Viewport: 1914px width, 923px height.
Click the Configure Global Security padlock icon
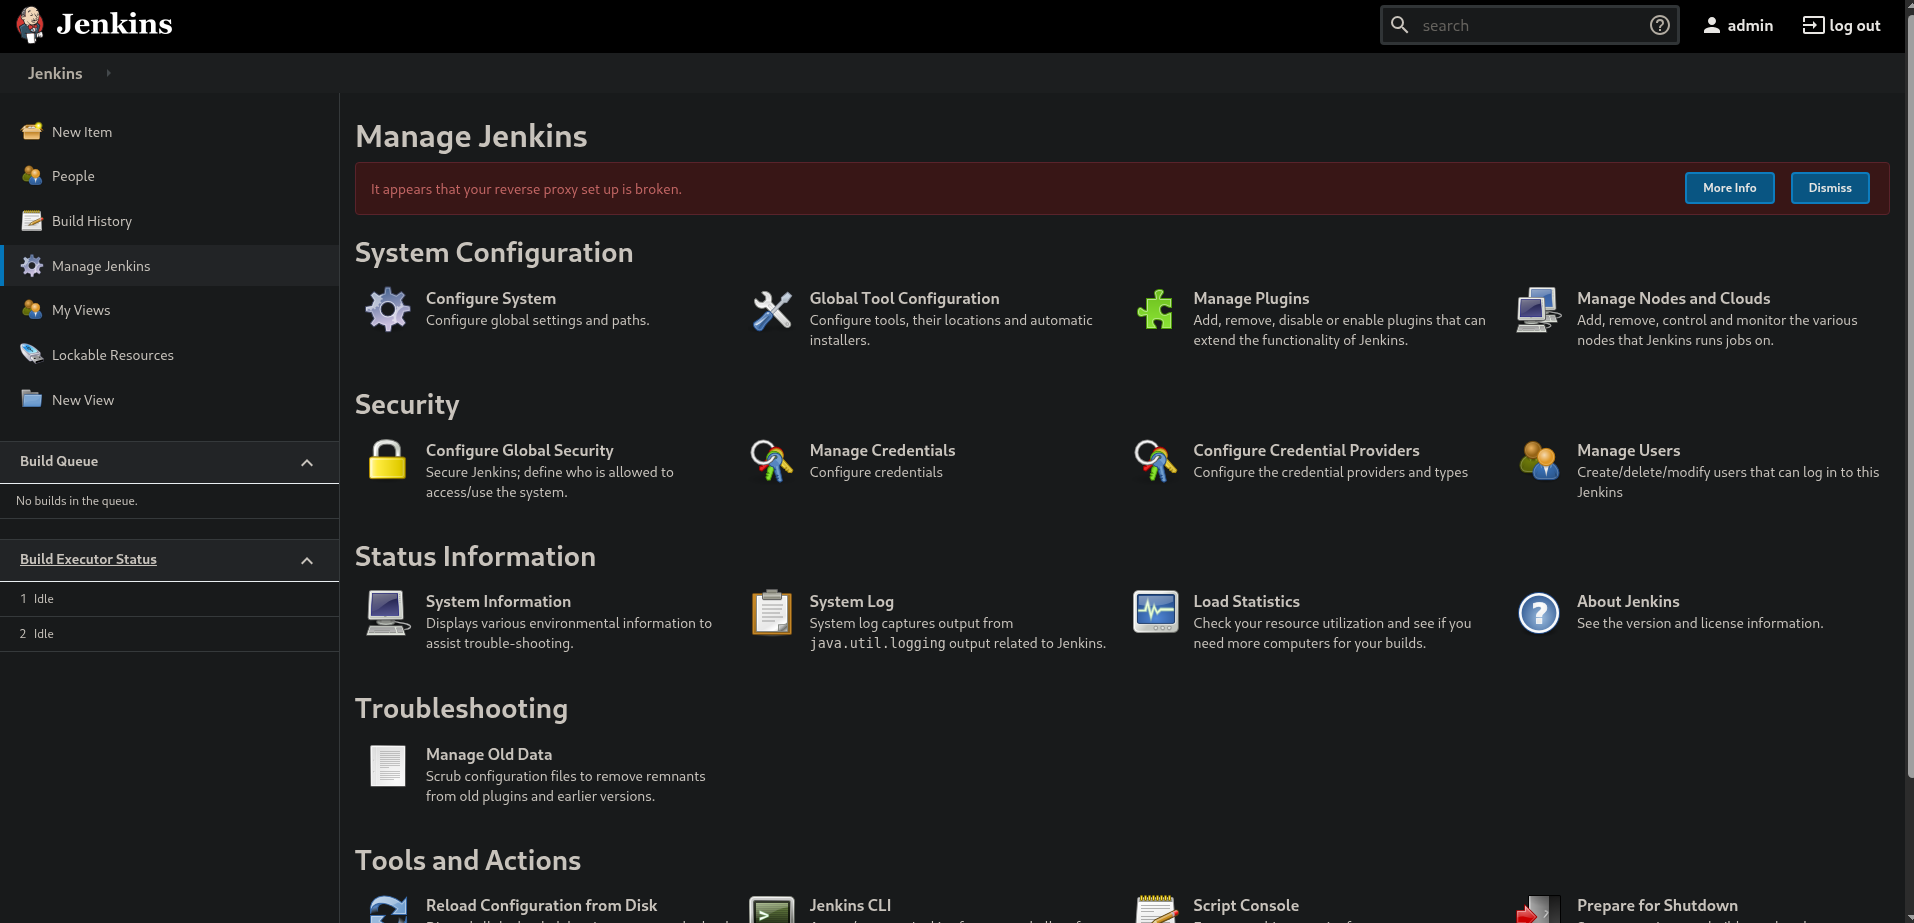(388, 461)
